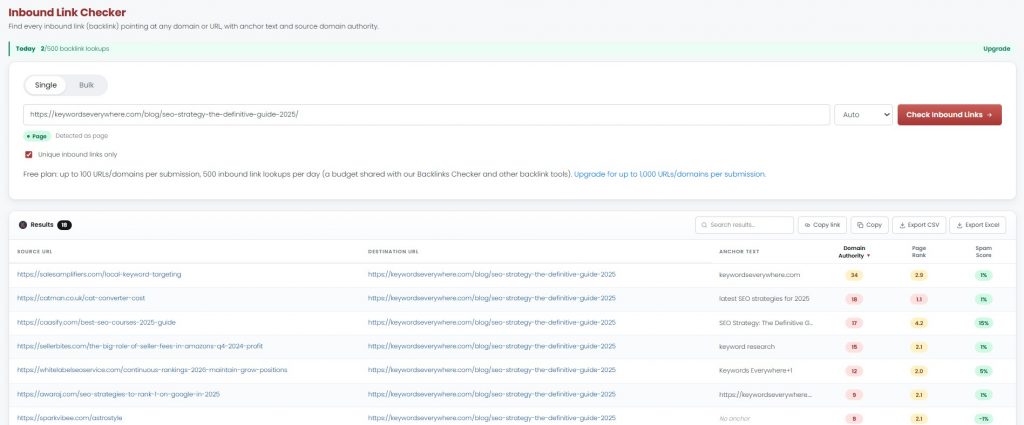Image resolution: width=1024 pixels, height=425 pixels.
Task: Click the Export CSV button
Action: pyautogui.click(x=919, y=225)
